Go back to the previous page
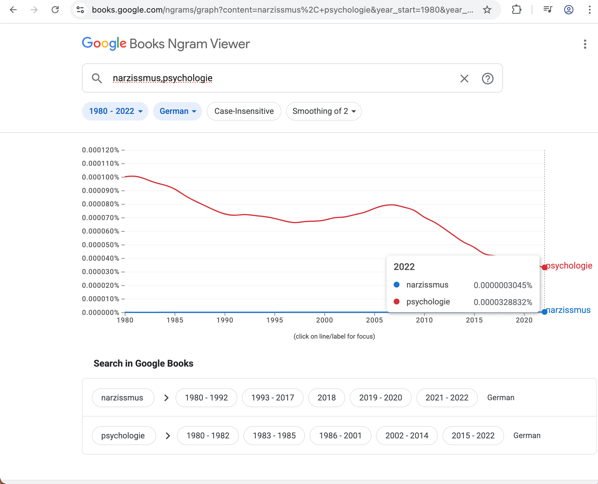The height and width of the screenshot is (484, 598). [13, 10]
